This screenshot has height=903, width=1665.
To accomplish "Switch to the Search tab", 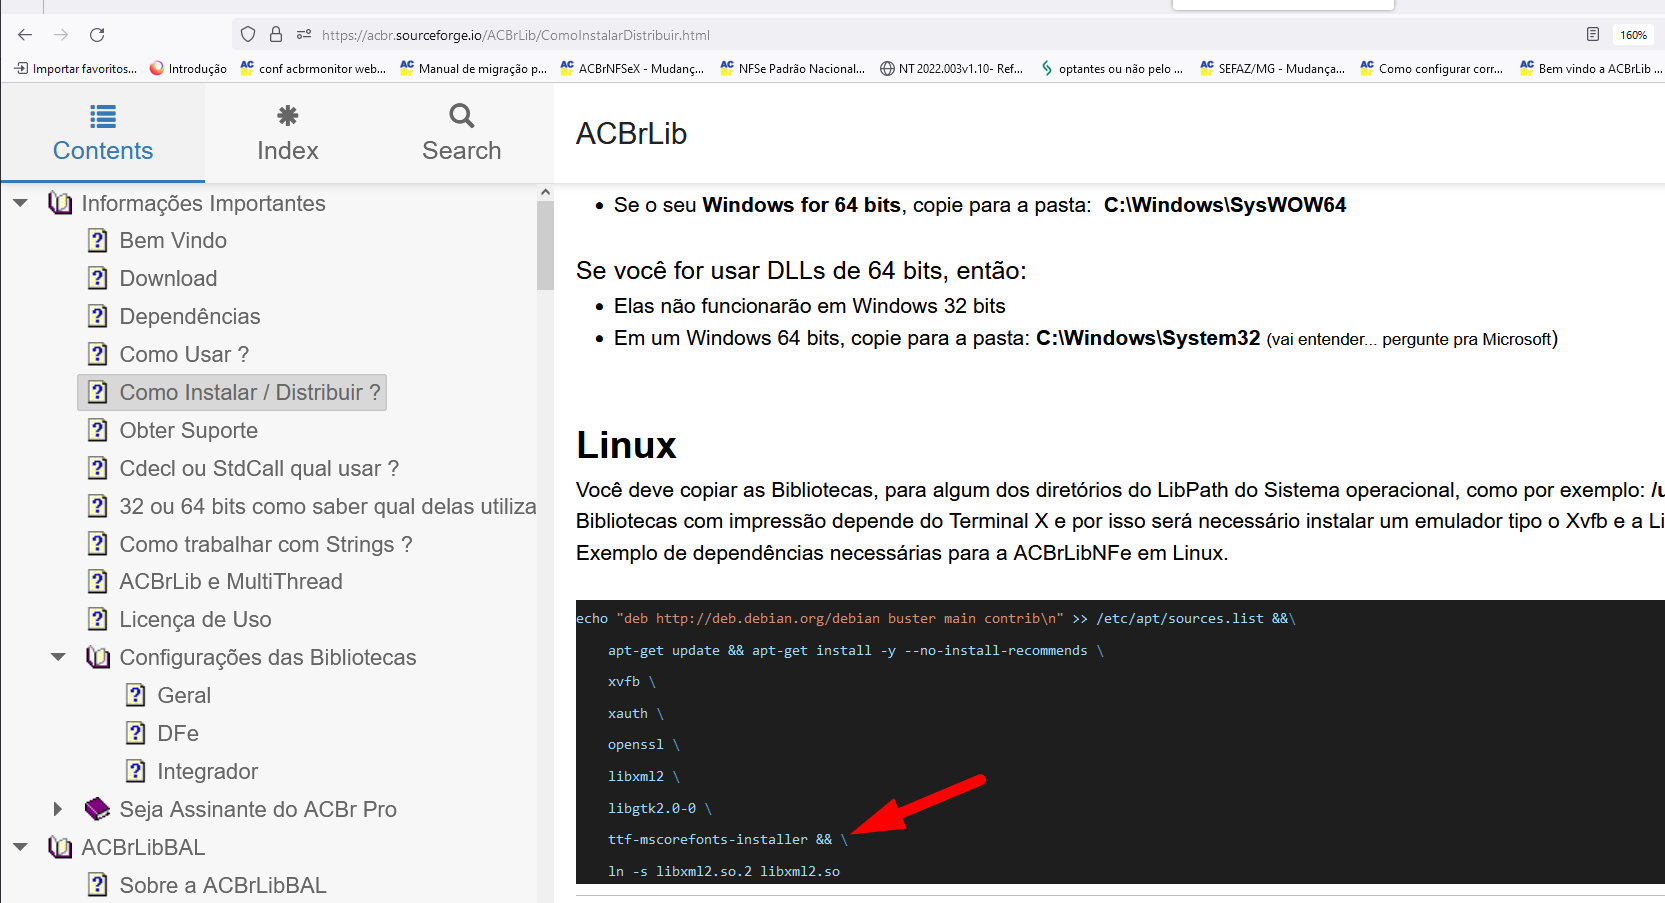I will point(461,133).
